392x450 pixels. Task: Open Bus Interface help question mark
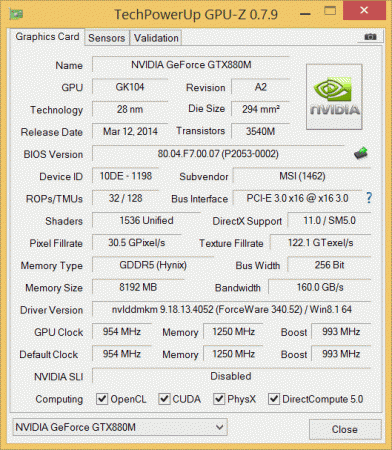click(369, 198)
